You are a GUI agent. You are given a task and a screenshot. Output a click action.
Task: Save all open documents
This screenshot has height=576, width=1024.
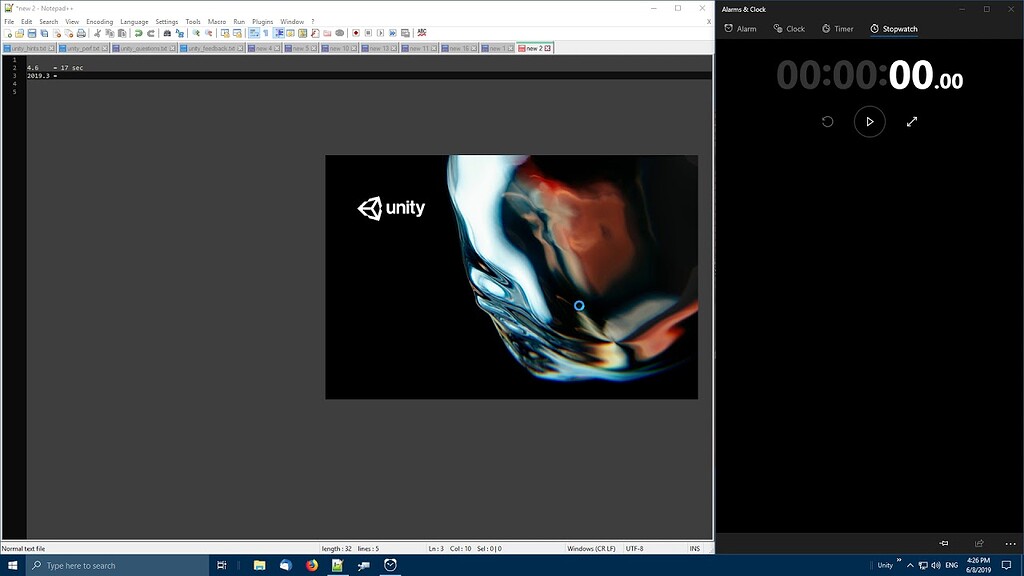tap(44, 33)
